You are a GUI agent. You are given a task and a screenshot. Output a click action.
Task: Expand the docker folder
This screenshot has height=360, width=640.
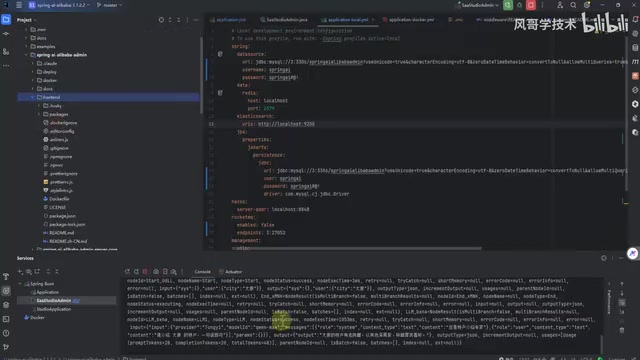click(33, 80)
